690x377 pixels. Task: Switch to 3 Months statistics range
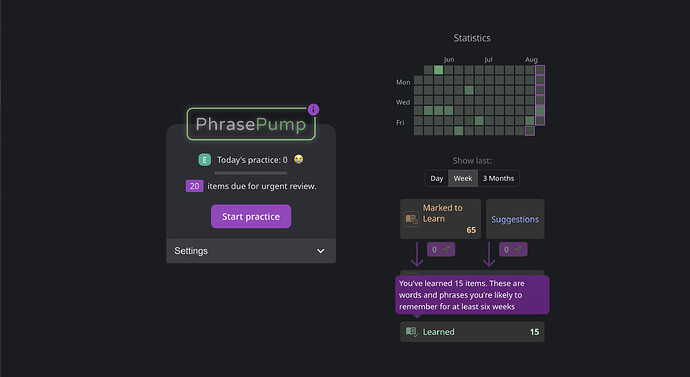498,178
